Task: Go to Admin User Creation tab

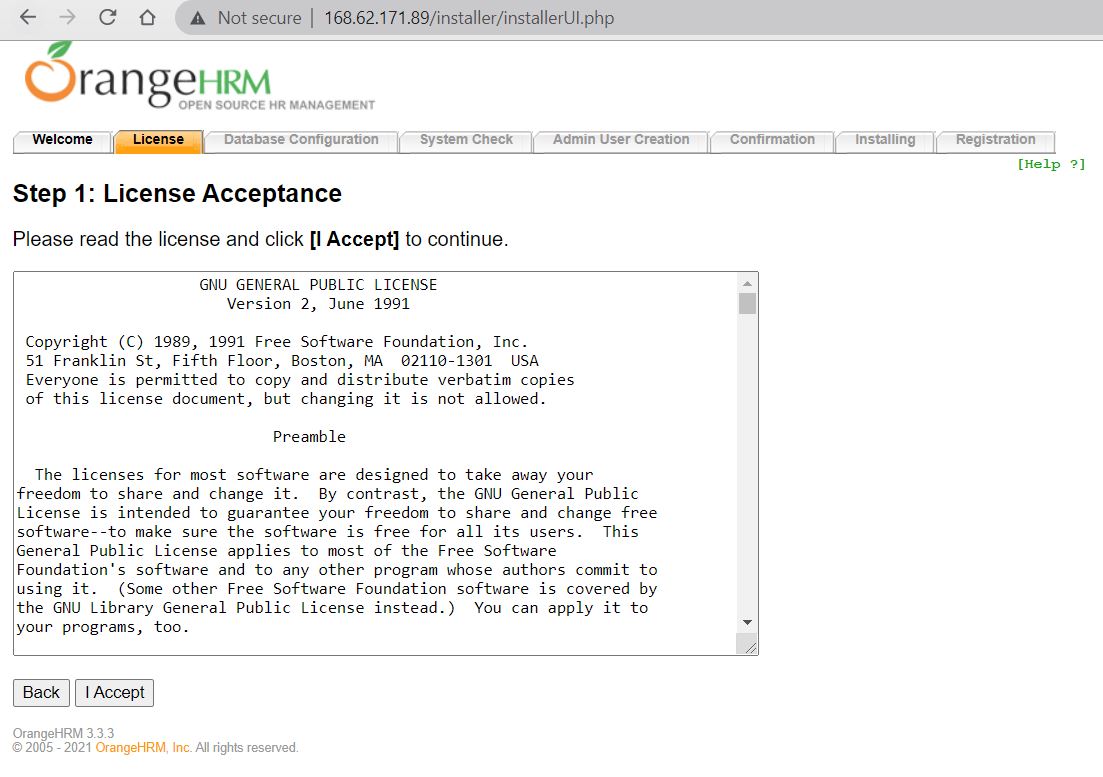Action: pos(621,140)
